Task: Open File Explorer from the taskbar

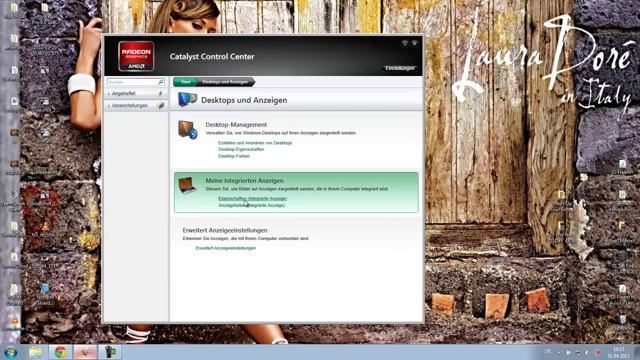Action: tap(36, 352)
